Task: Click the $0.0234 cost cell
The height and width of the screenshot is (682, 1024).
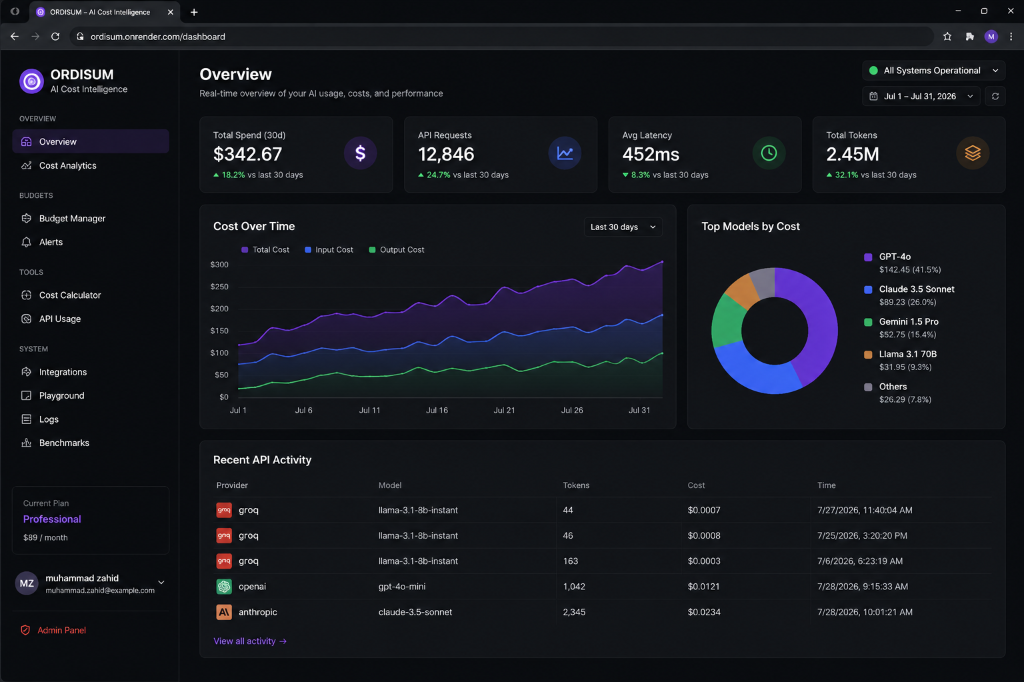Action: (x=704, y=612)
